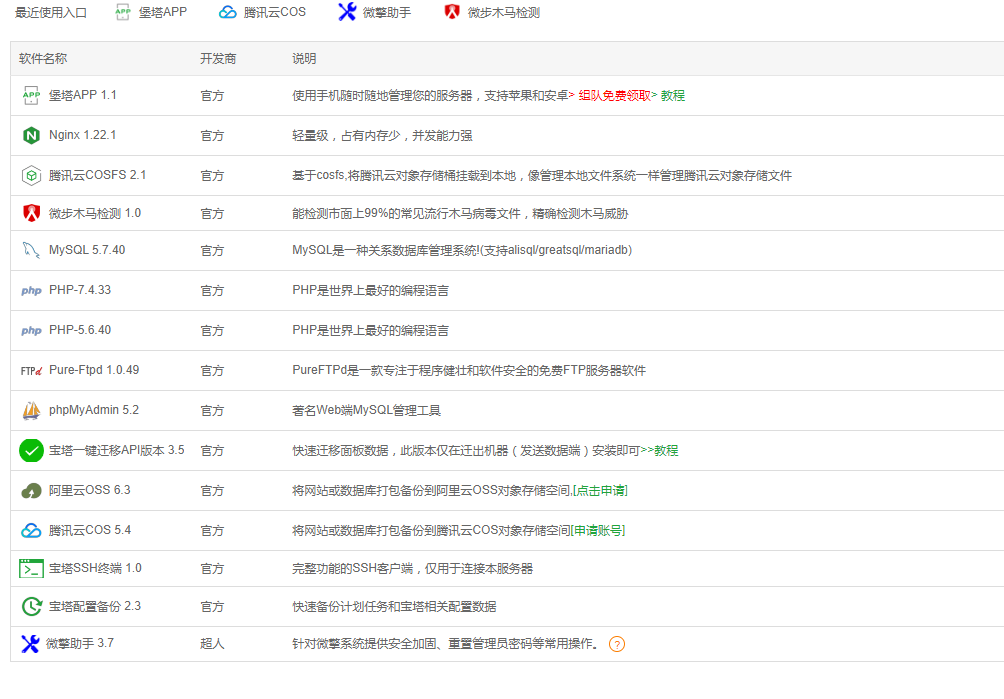Viewport: 1004px width, 699px height.
Task: Open software entry MySQL 5.7.40
Action: (87, 250)
